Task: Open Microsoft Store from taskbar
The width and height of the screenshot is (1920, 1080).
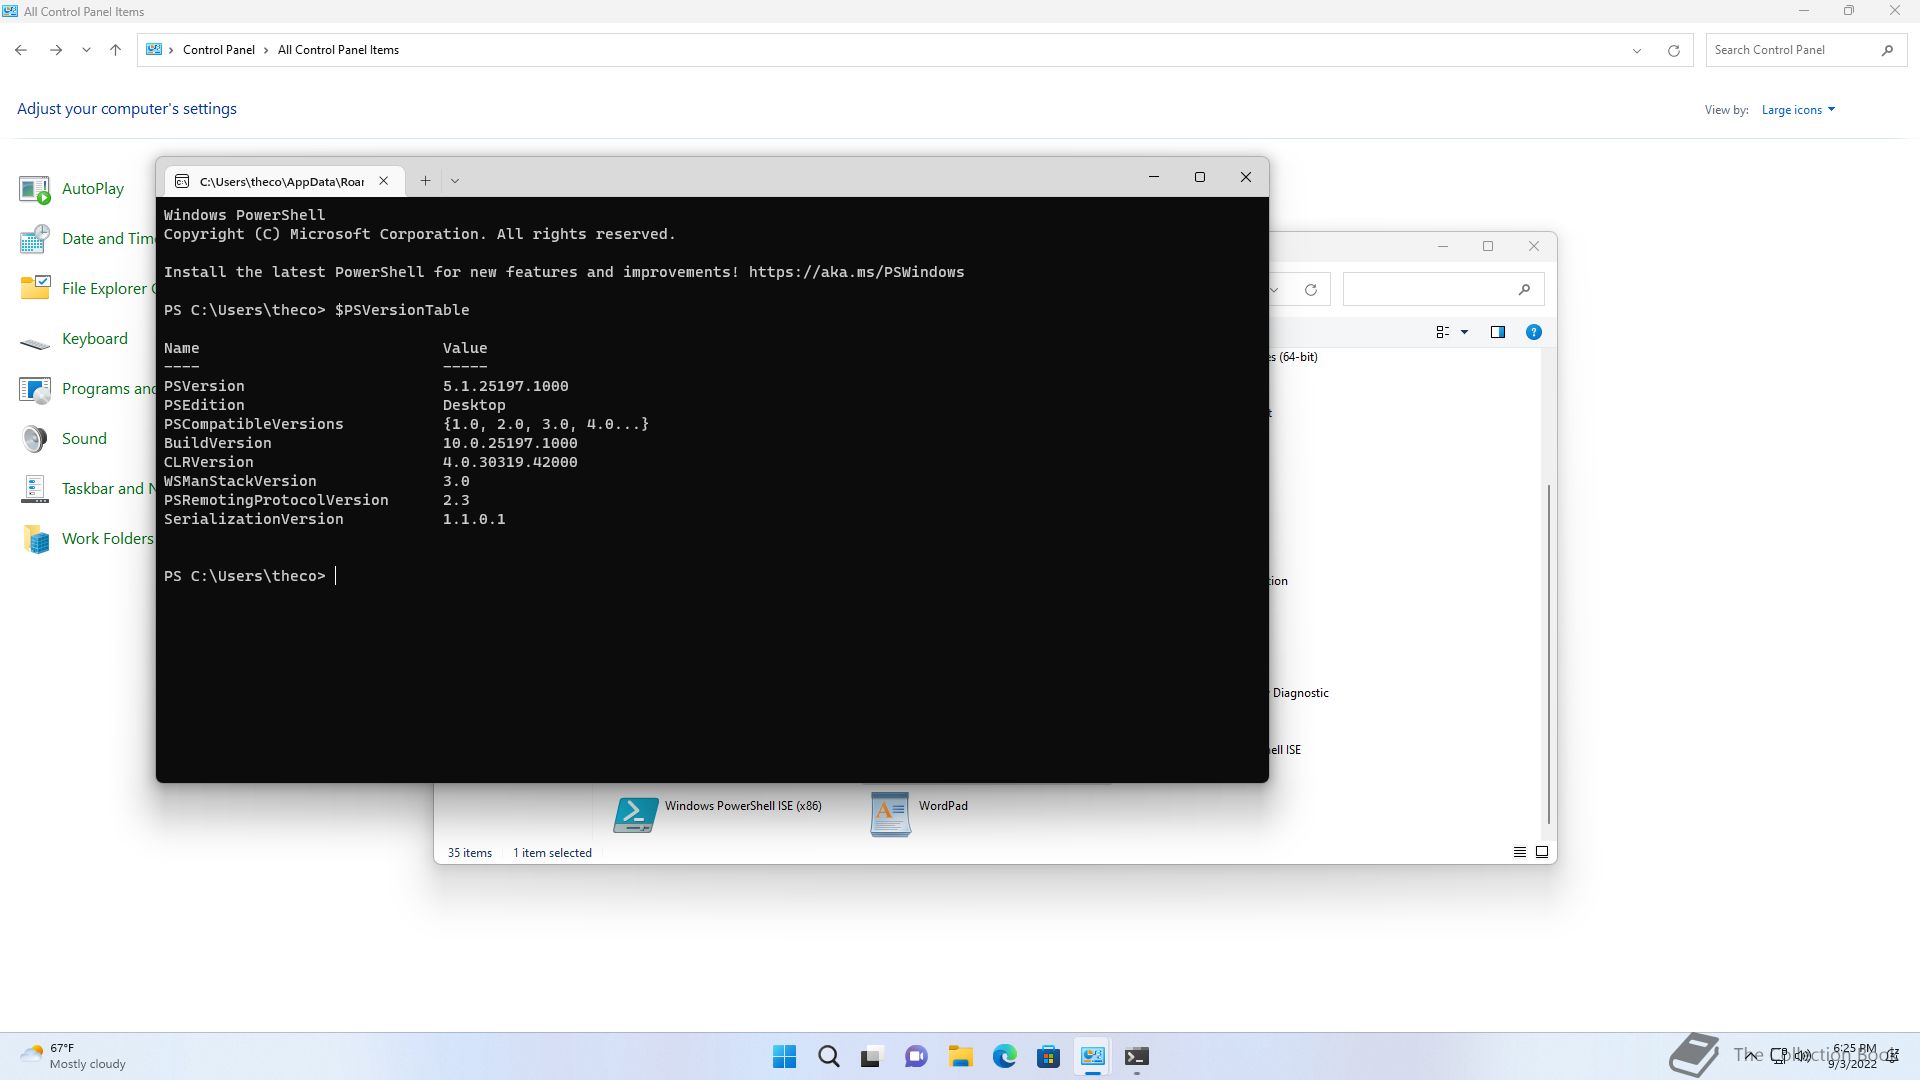Action: pyautogui.click(x=1048, y=1056)
